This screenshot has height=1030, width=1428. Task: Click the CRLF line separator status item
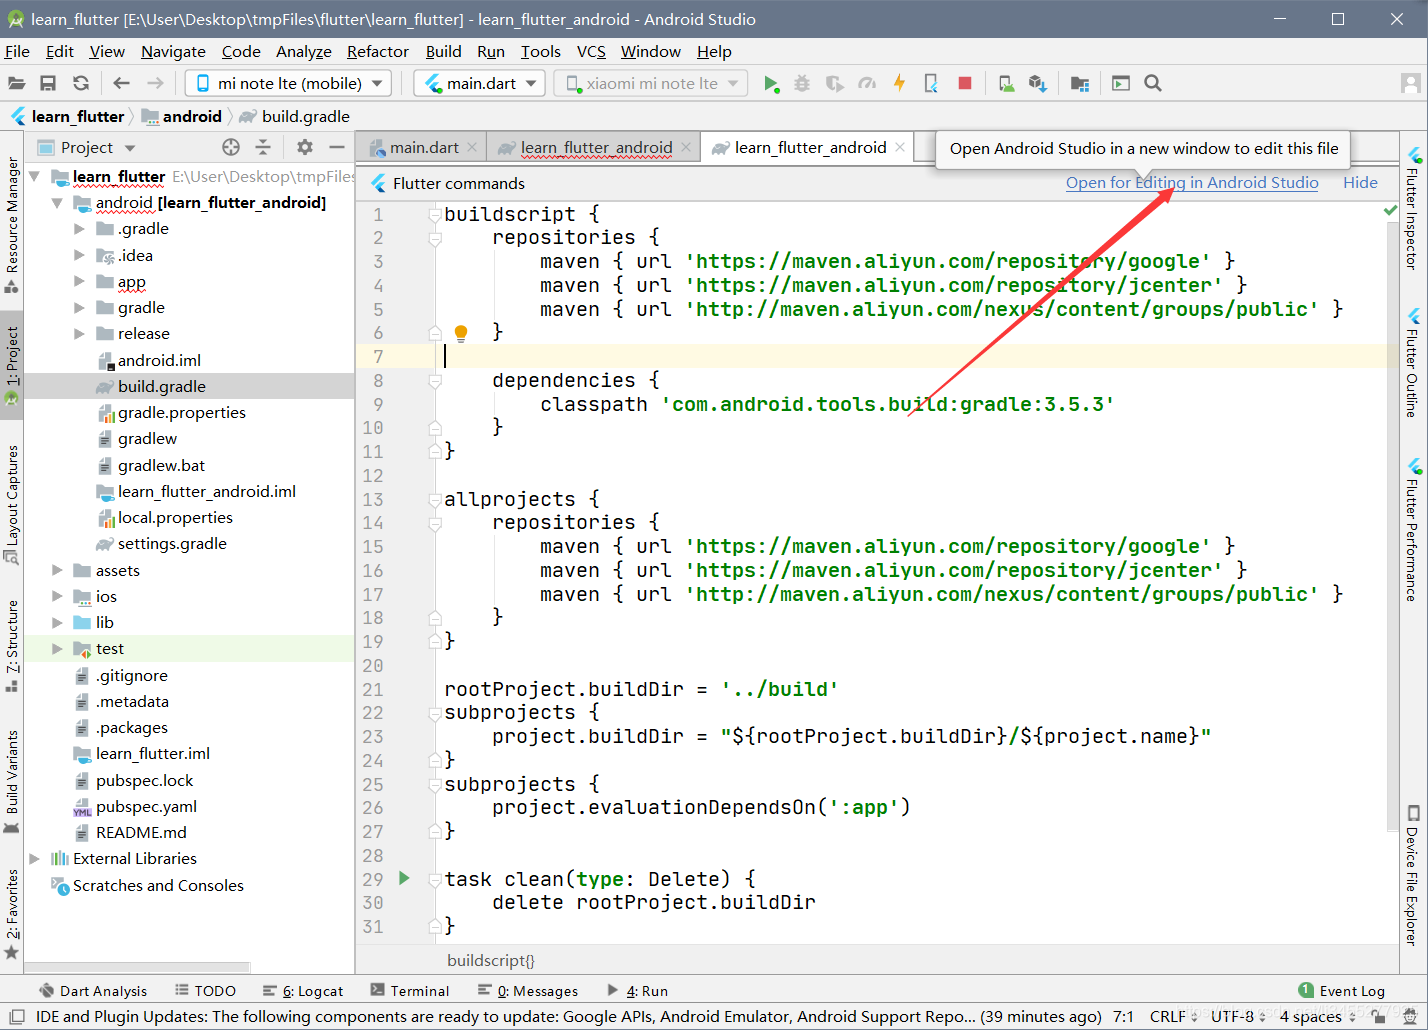[1173, 1016]
